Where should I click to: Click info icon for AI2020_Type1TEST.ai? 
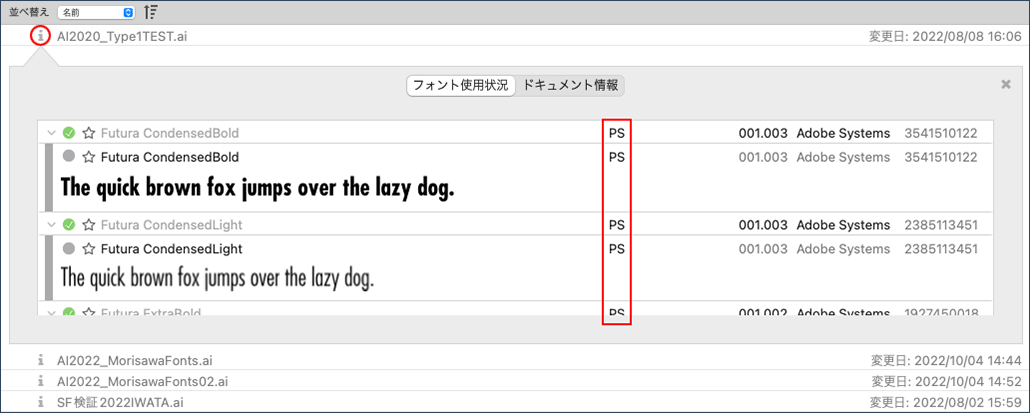[x=41, y=36]
